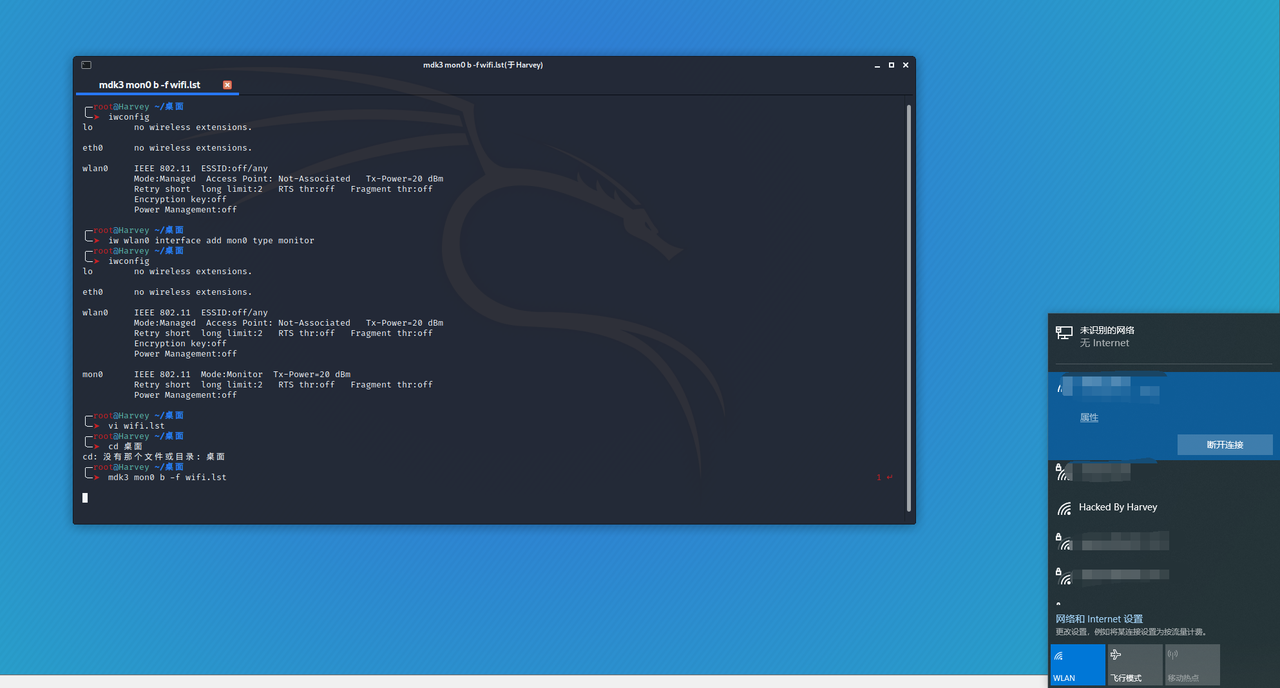Open 网络和 Internet 设置 link
Image resolution: width=1280 pixels, height=688 pixels.
coord(1099,619)
